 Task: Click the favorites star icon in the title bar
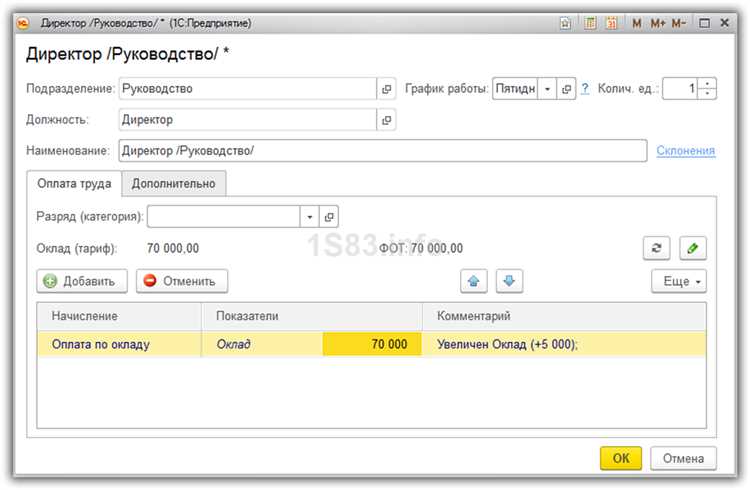(x=565, y=23)
